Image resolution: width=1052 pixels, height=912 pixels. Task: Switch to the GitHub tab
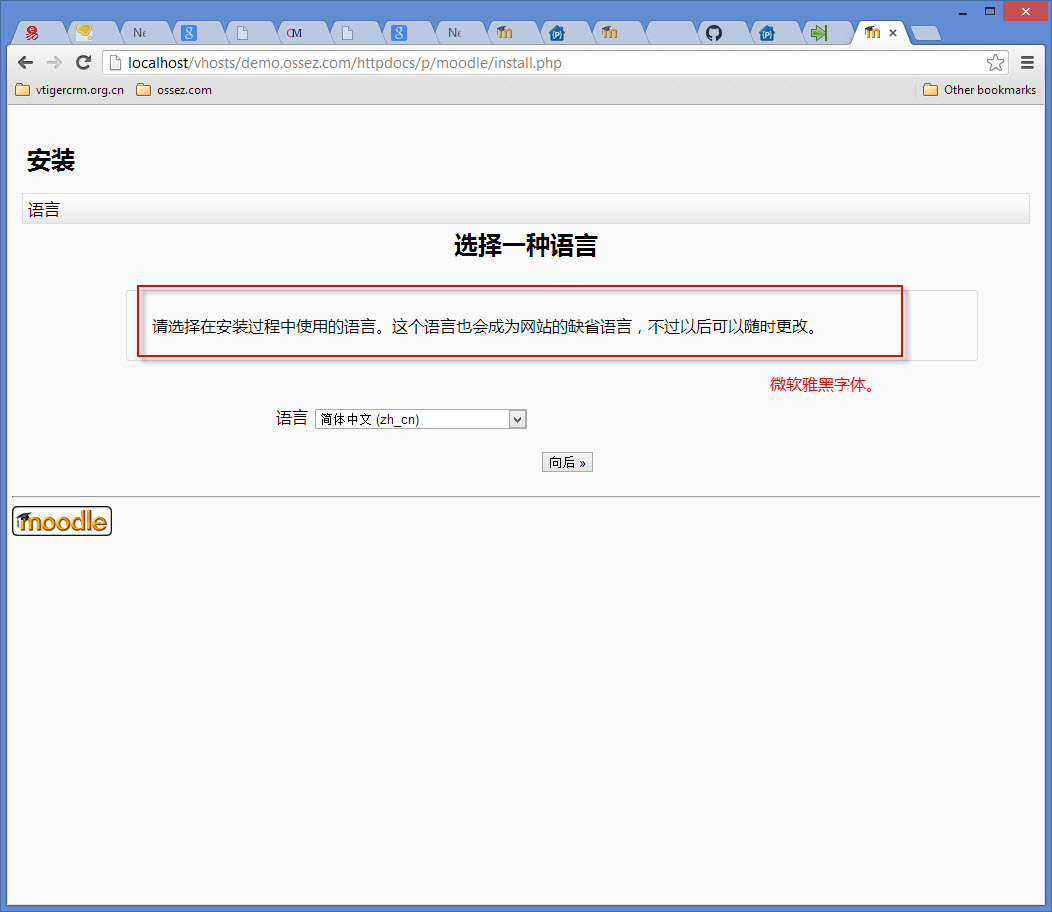[x=713, y=33]
